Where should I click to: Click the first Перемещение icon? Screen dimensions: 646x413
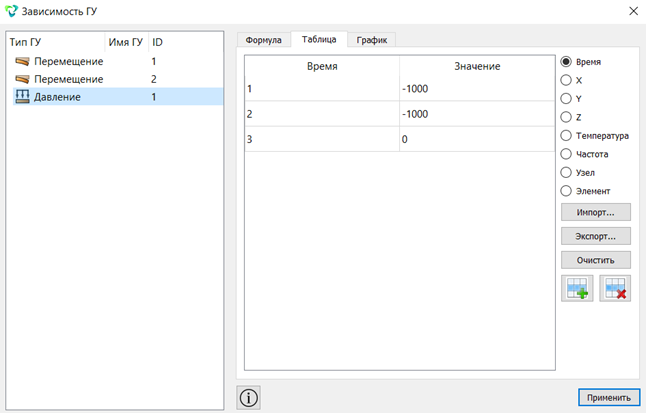[x=22, y=61]
